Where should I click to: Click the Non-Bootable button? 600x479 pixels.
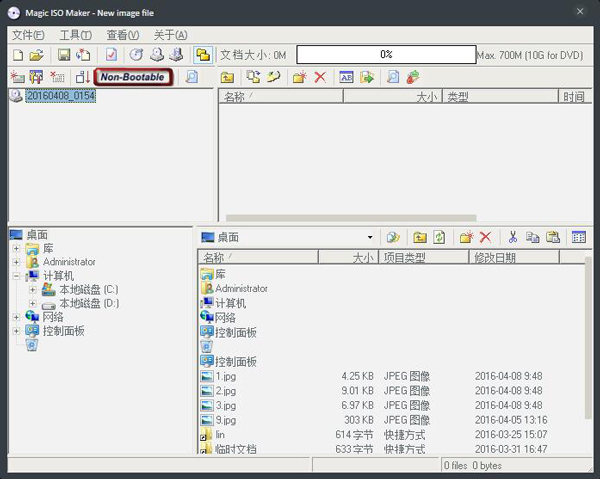[x=133, y=77]
